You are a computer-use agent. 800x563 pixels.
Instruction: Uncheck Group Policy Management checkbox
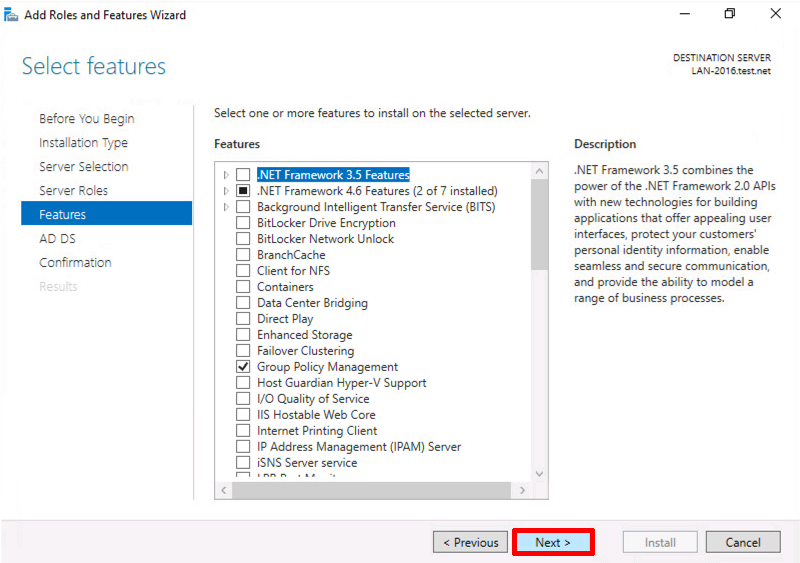click(x=243, y=366)
